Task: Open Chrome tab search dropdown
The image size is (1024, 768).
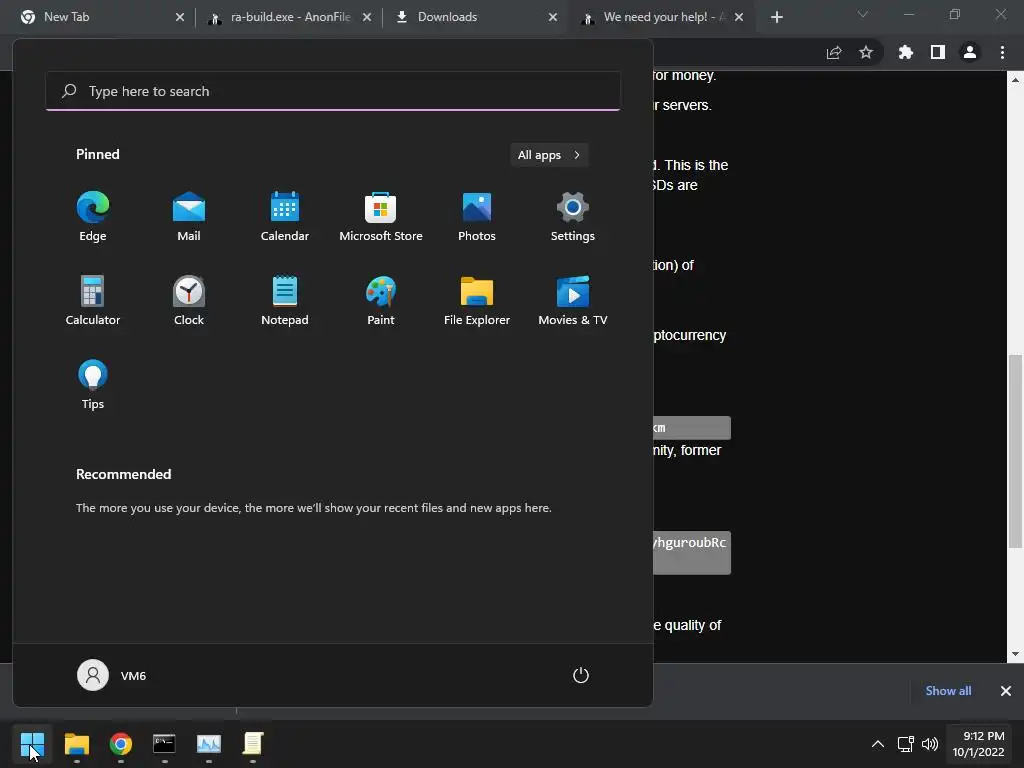Action: pyautogui.click(x=863, y=14)
